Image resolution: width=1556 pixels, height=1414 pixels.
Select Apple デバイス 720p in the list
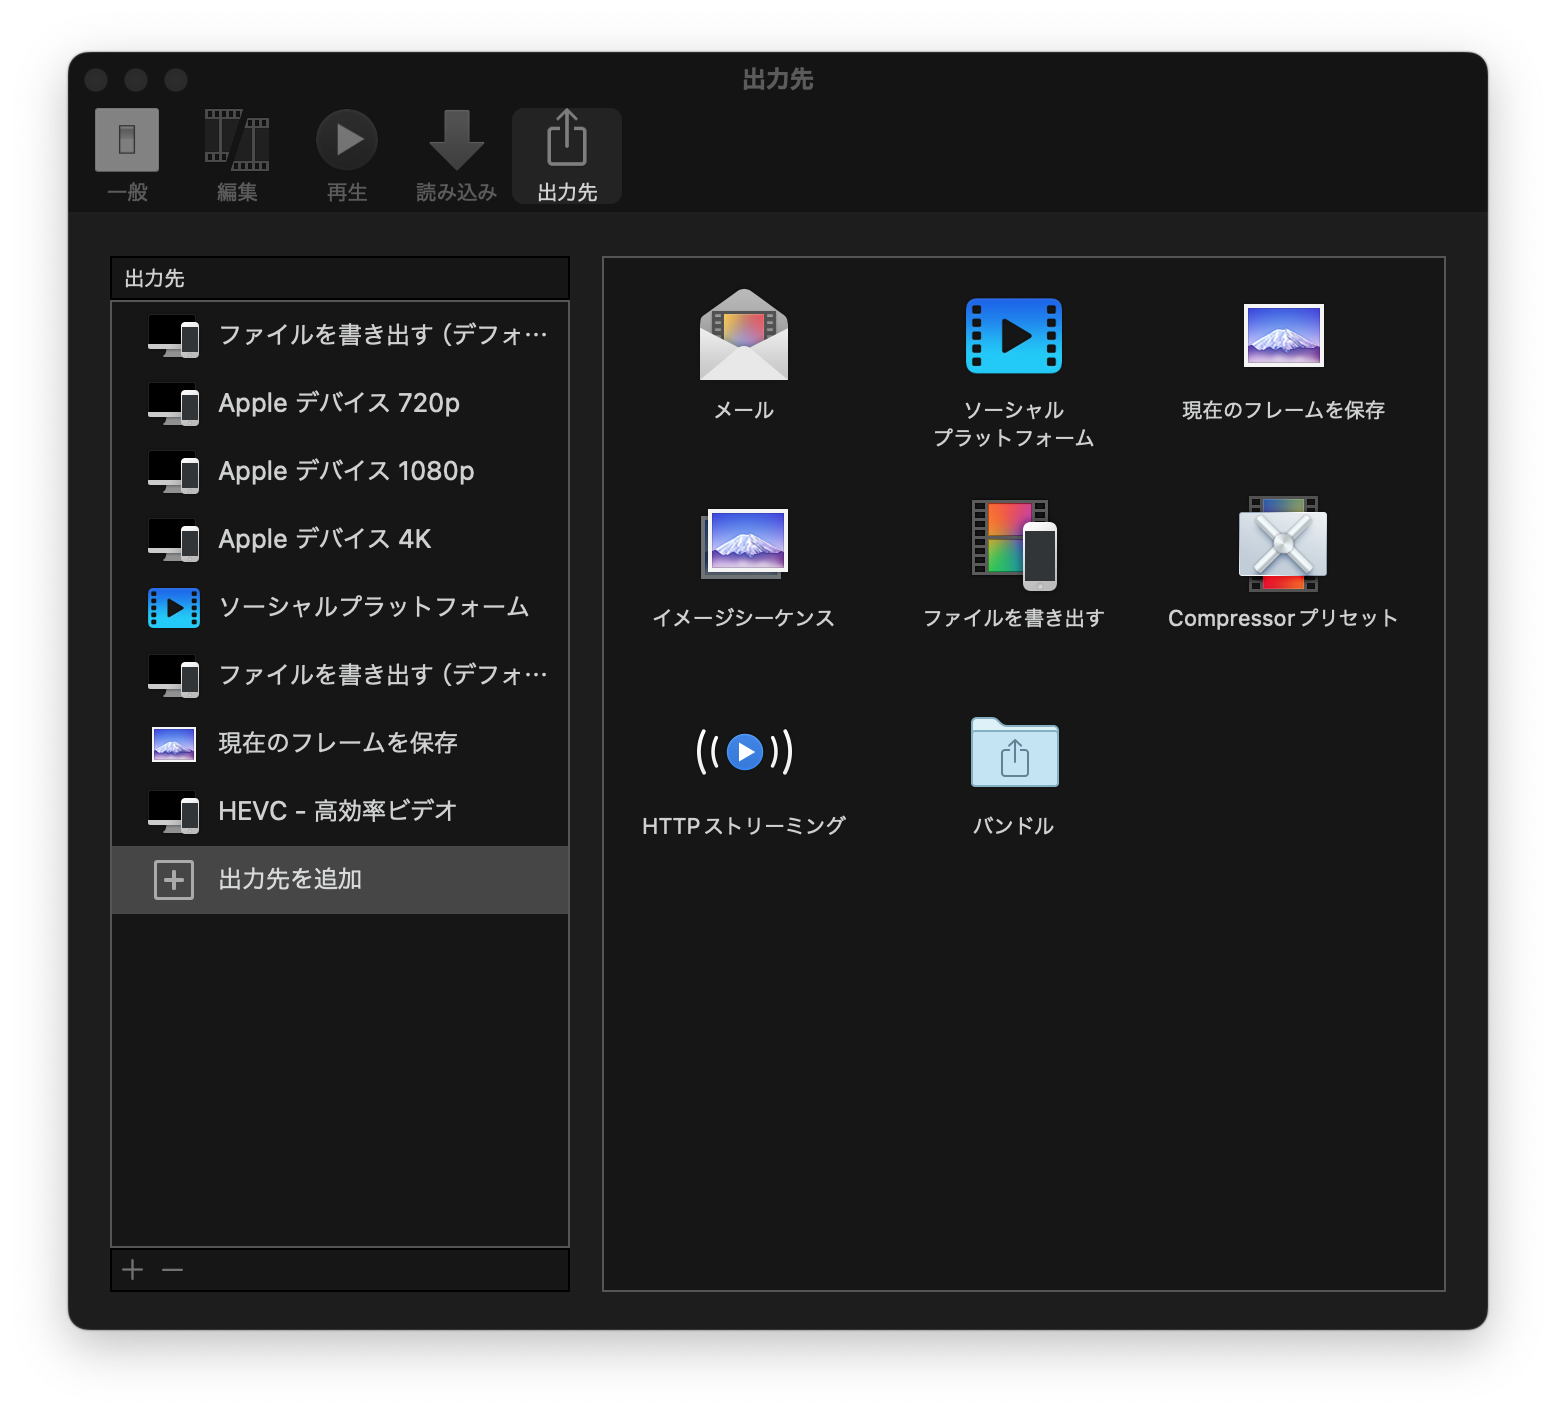339,403
